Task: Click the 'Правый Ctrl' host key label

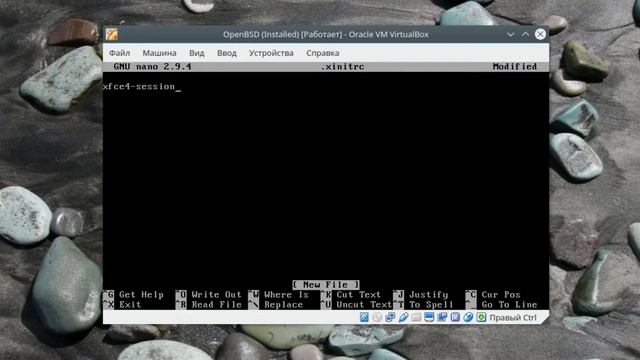Action: [513, 317]
